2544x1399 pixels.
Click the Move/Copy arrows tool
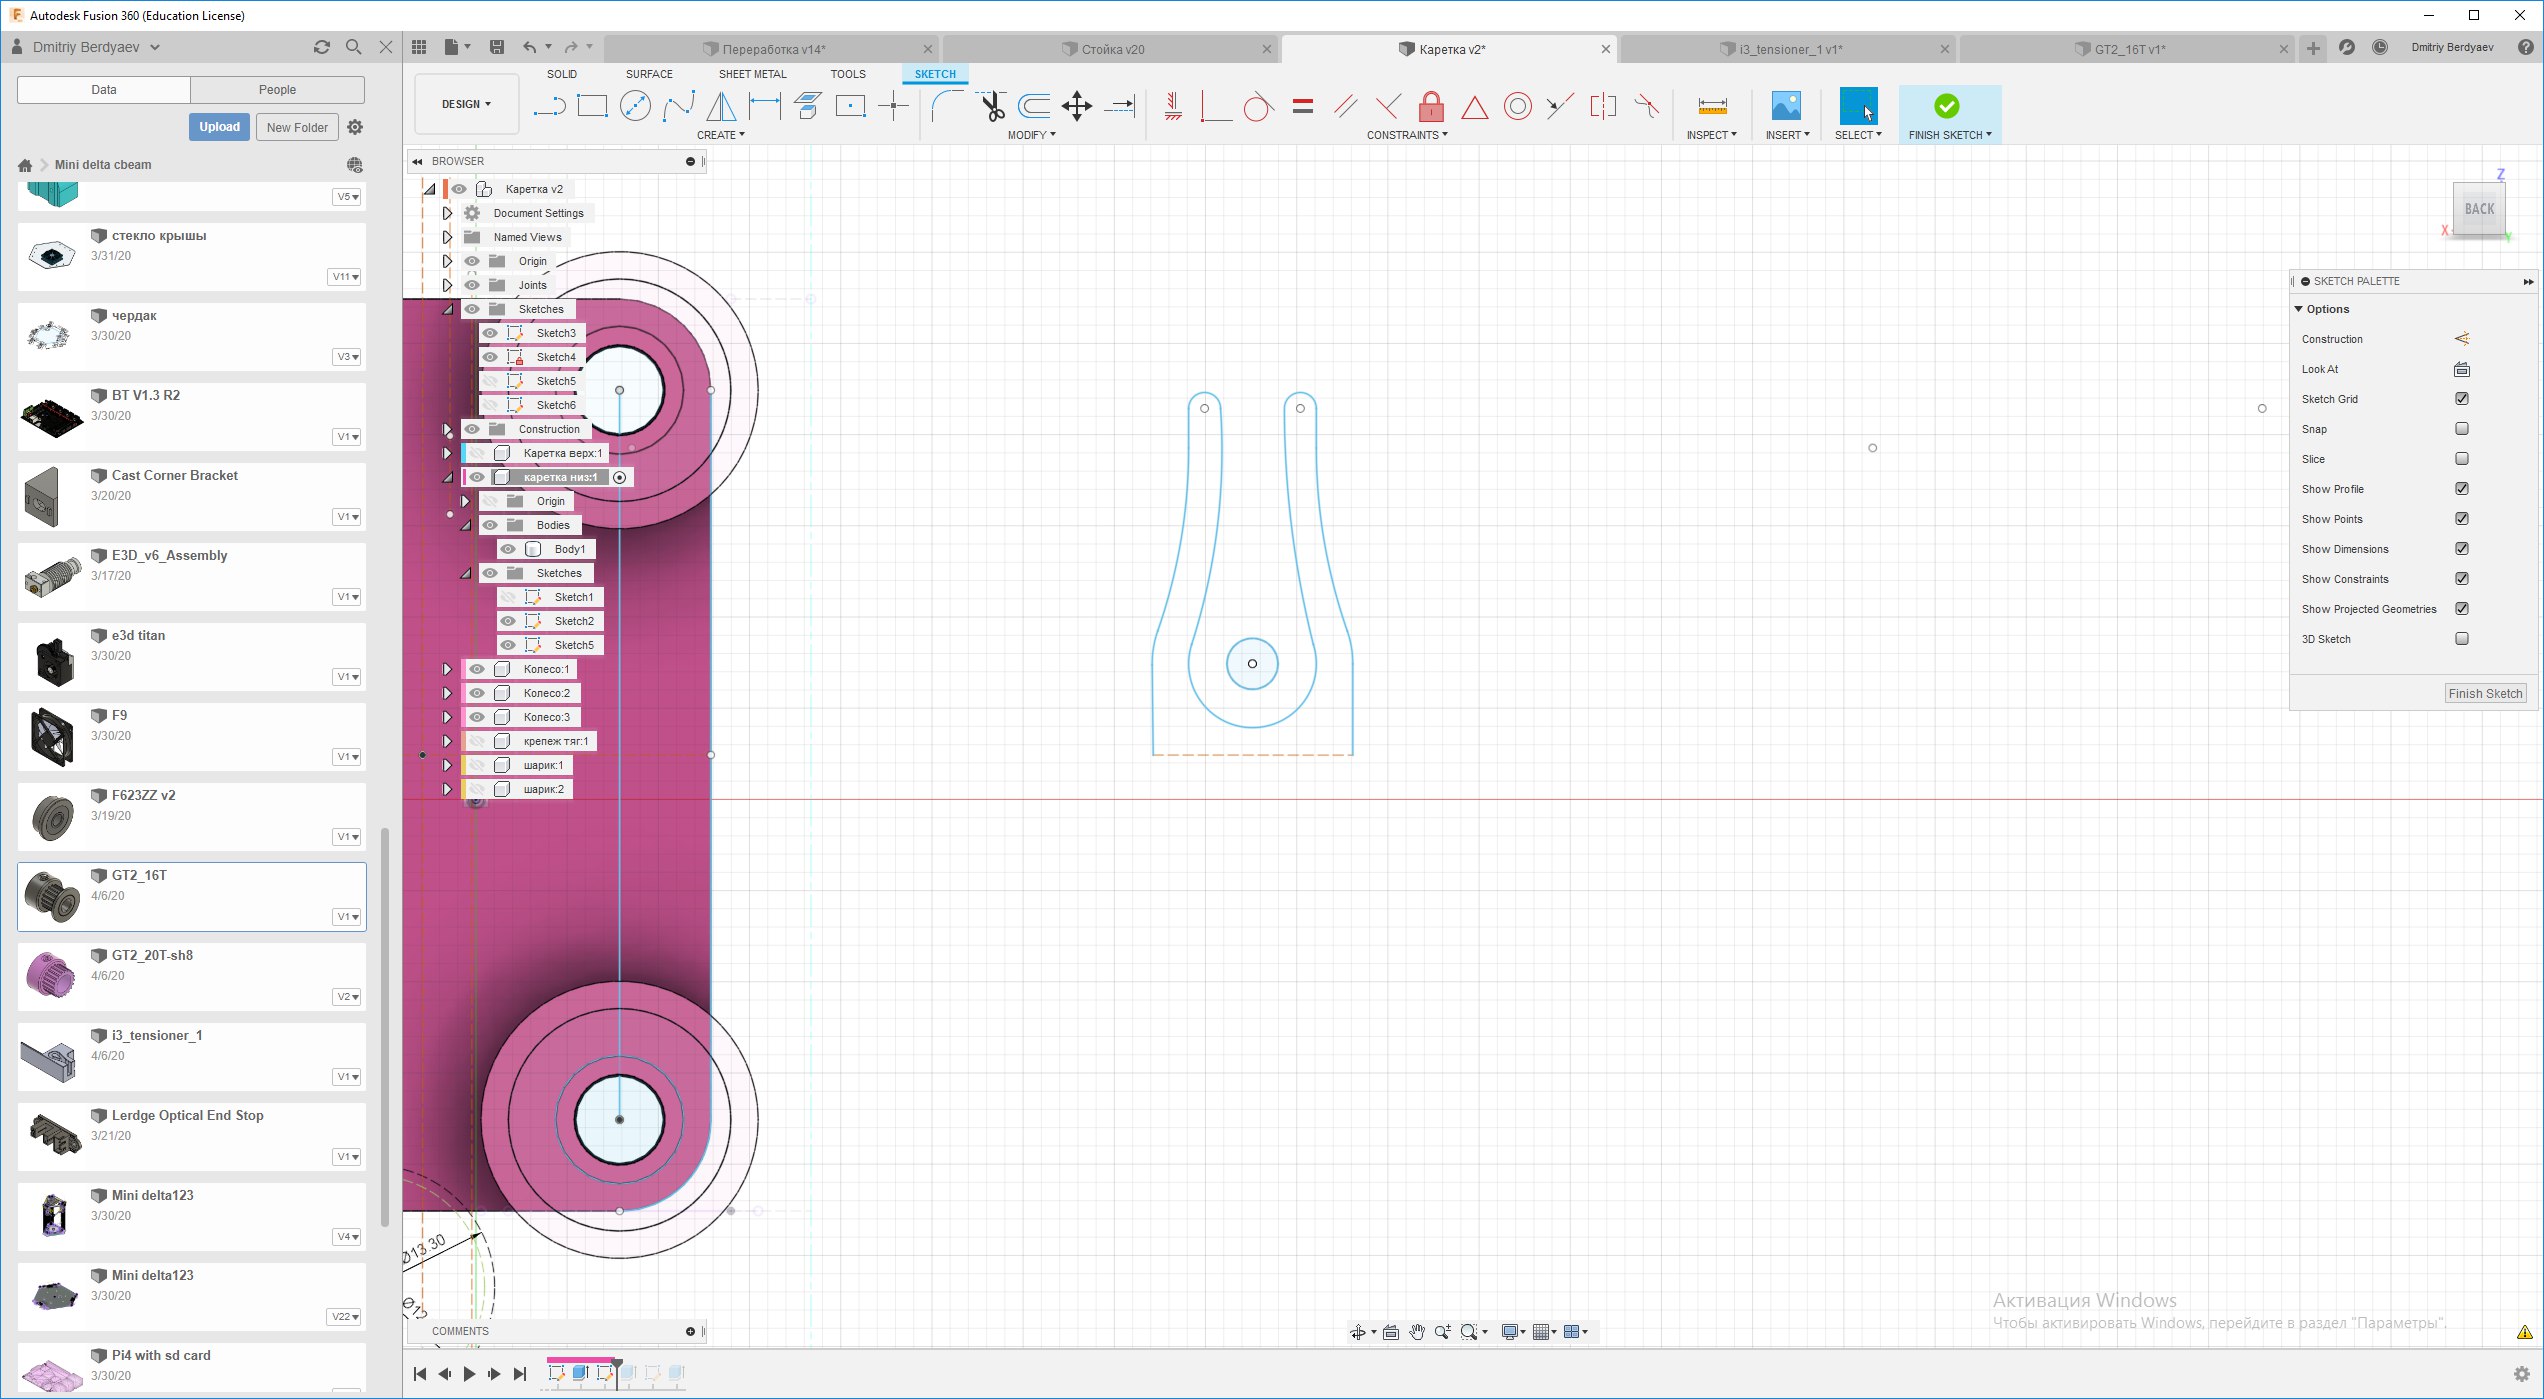[1077, 106]
